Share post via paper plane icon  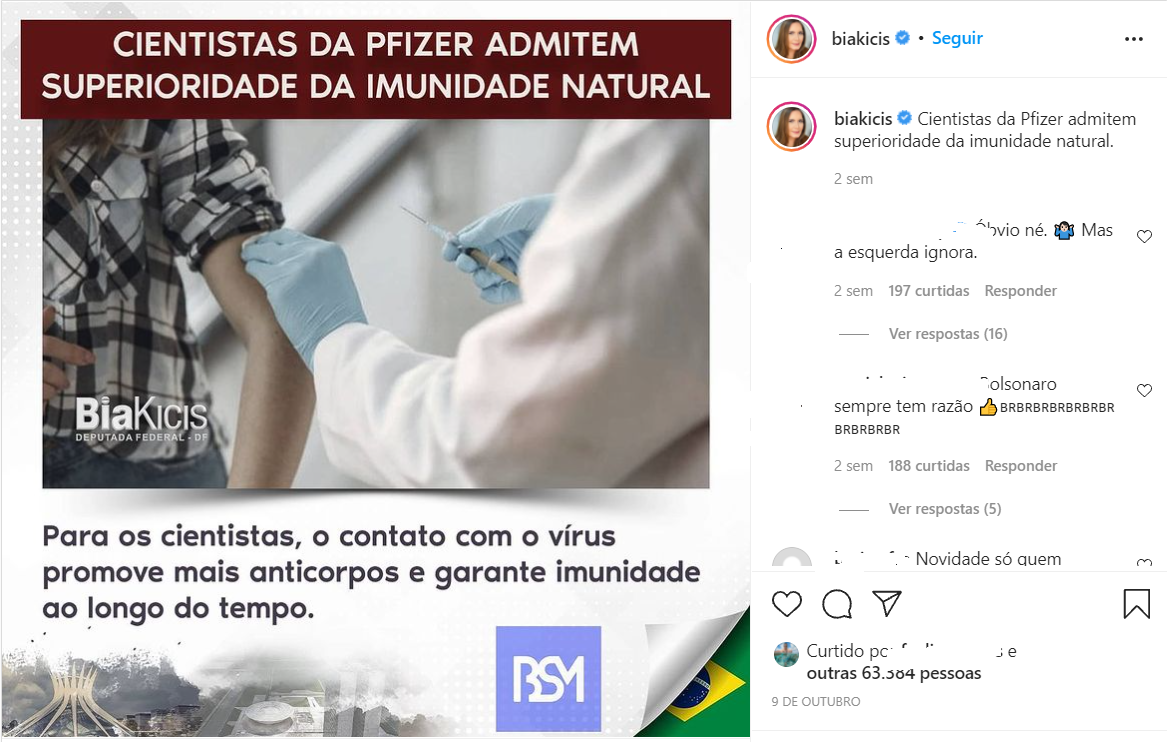pyautogui.click(x=886, y=604)
